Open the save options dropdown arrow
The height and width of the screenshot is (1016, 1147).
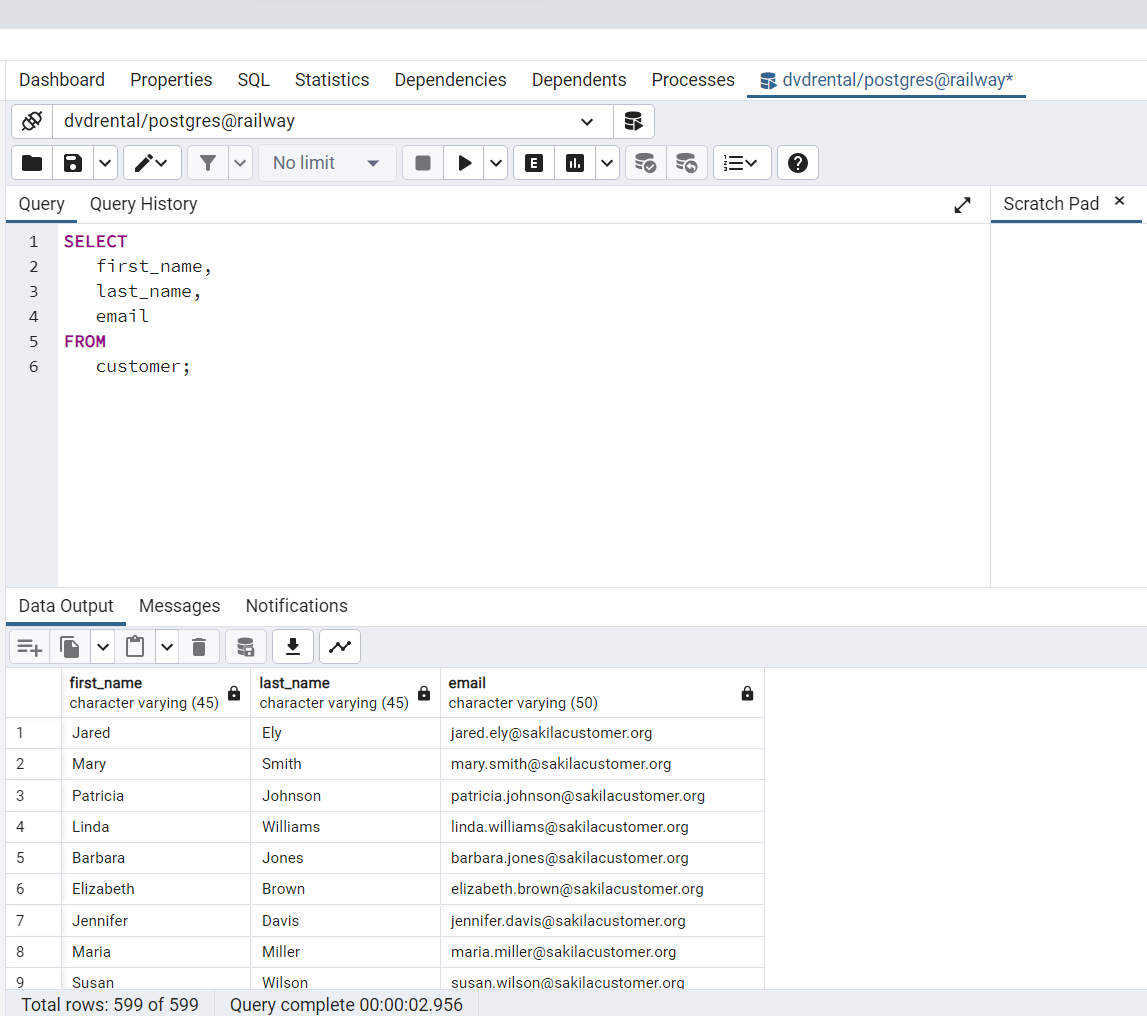pyautogui.click(x=105, y=162)
